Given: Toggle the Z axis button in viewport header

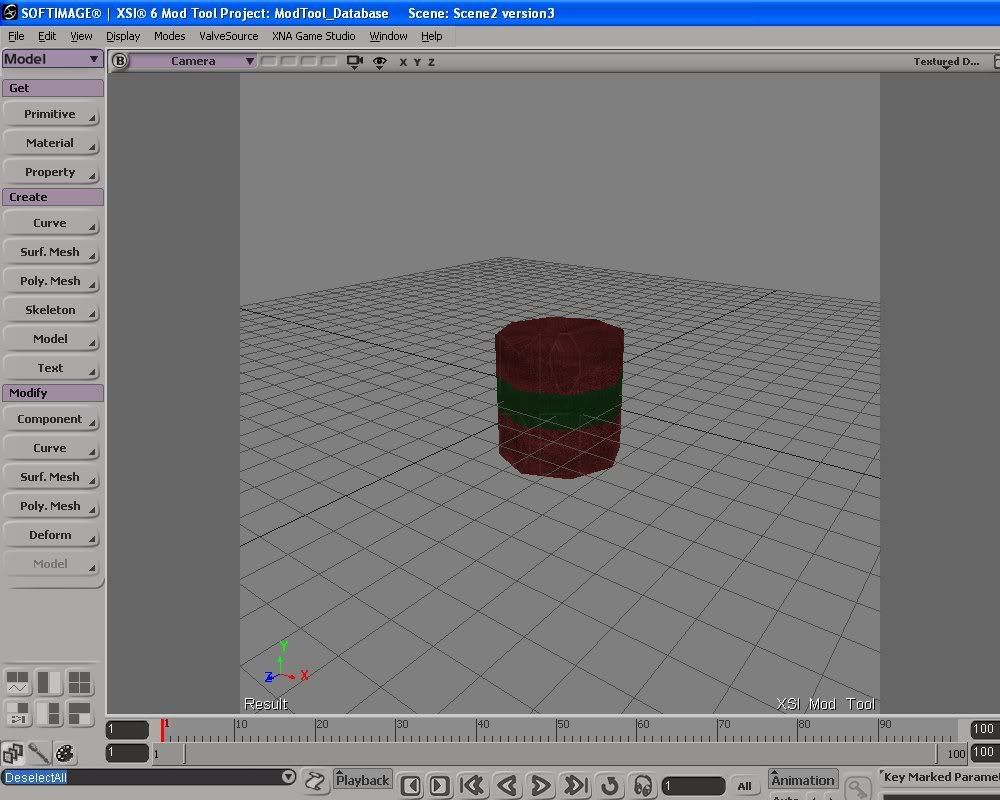Looking at the screenshot, I should pos(431,62).
